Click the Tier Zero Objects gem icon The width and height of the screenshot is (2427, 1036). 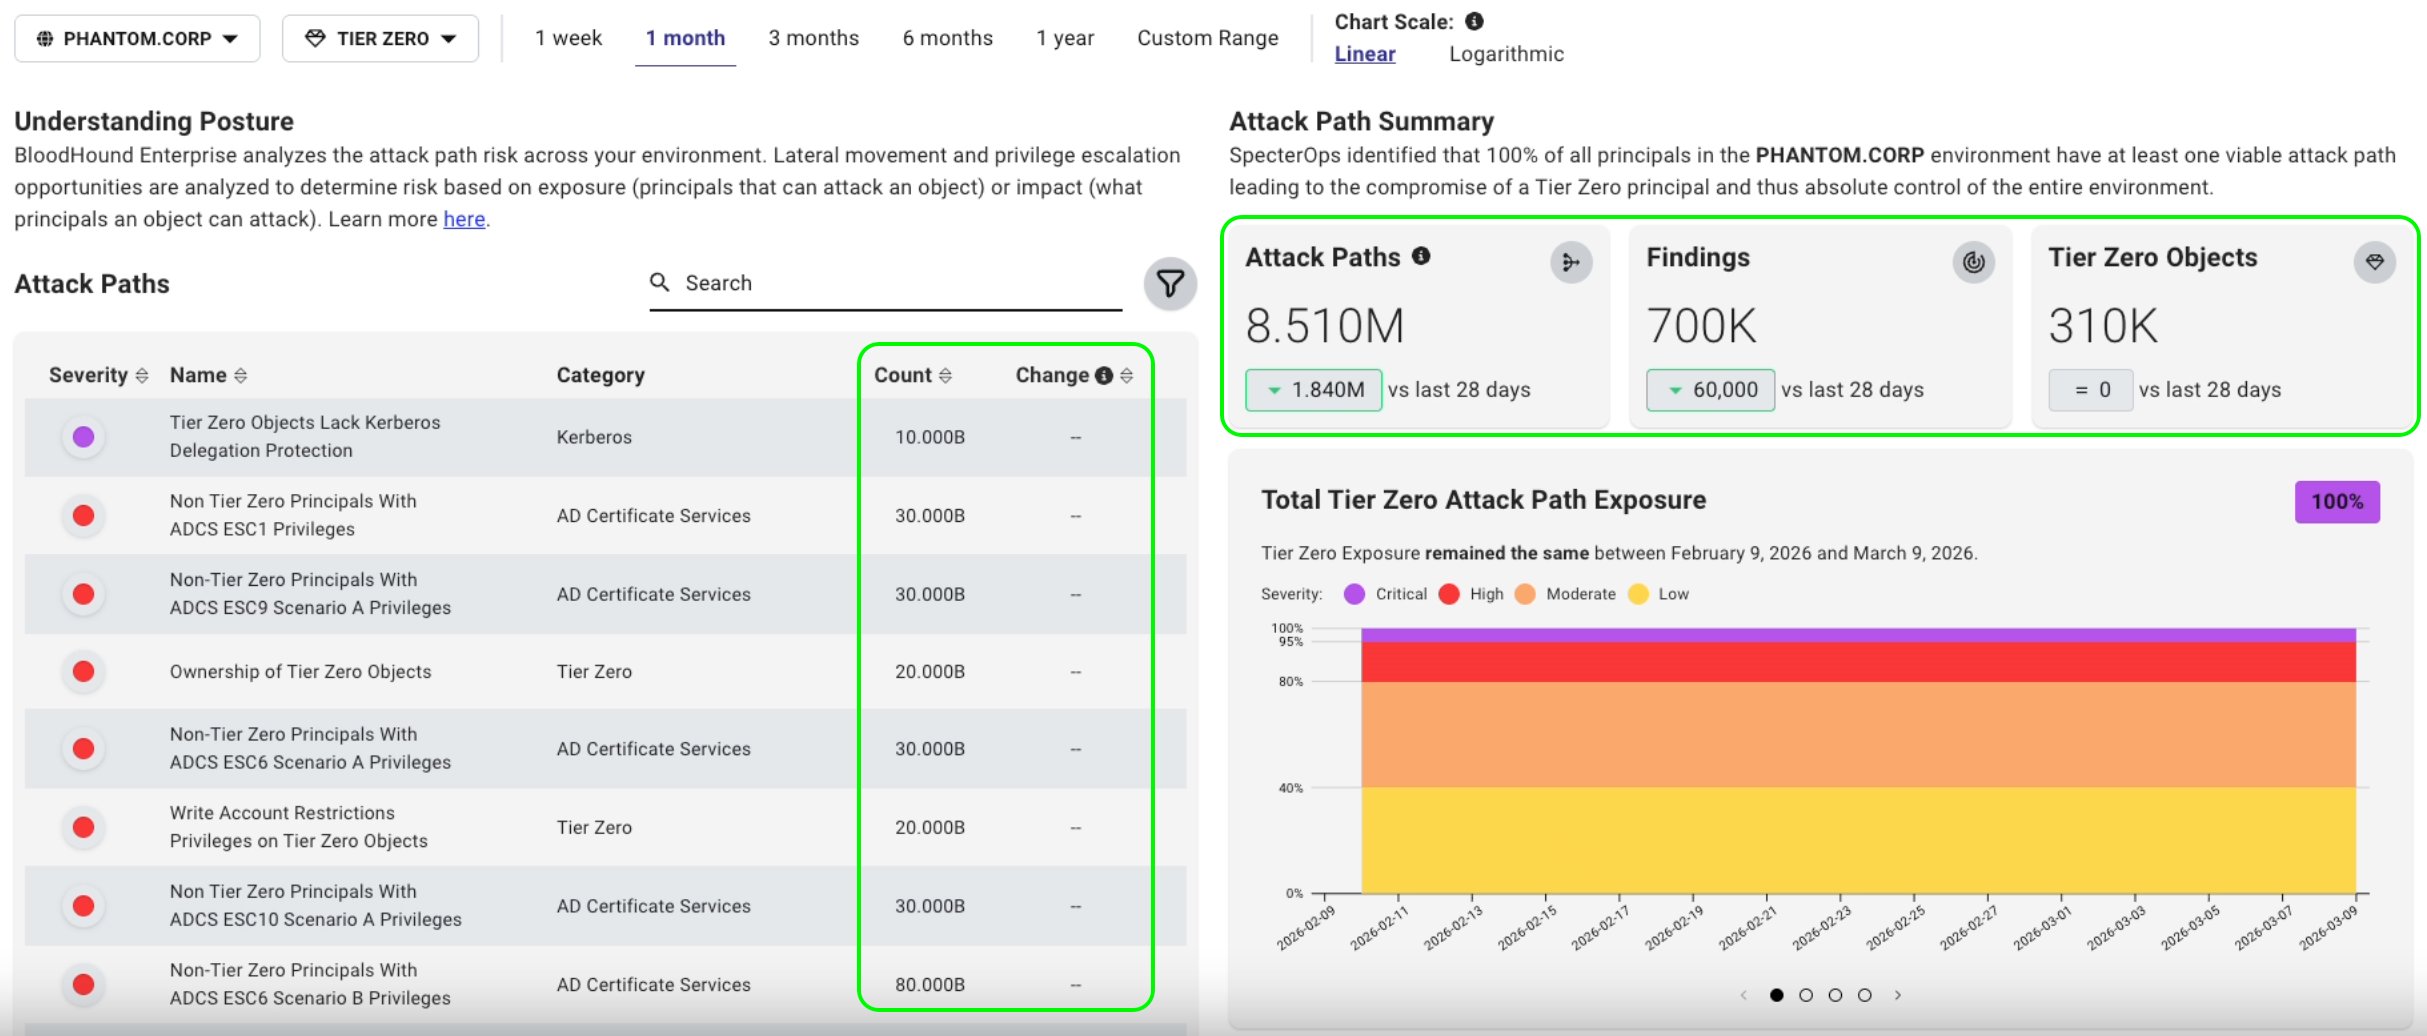click(x=2374, y=262)
